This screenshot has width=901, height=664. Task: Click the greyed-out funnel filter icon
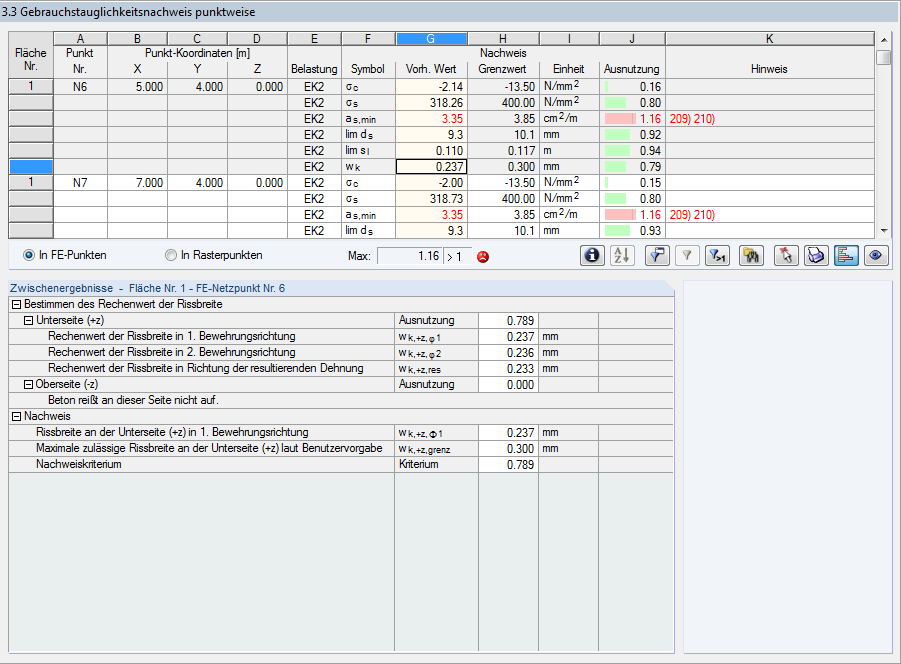coord(687,255)
